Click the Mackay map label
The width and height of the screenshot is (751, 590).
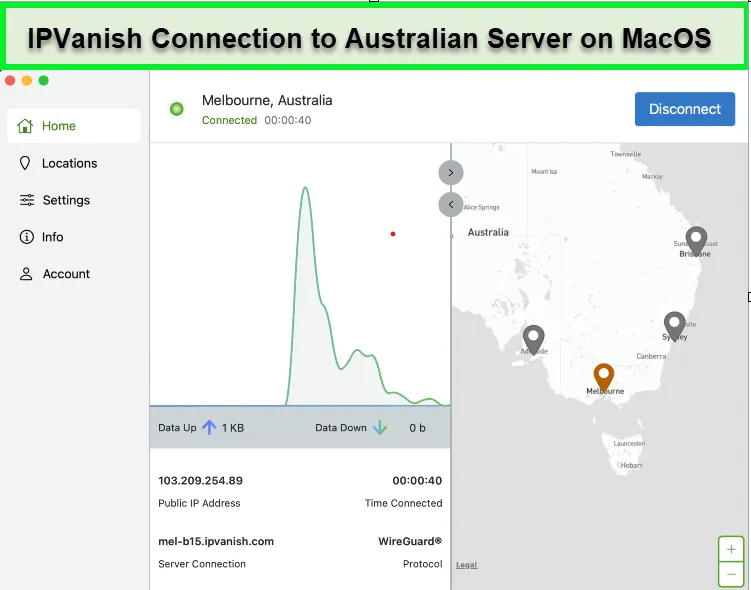click(x=652, y=176)
